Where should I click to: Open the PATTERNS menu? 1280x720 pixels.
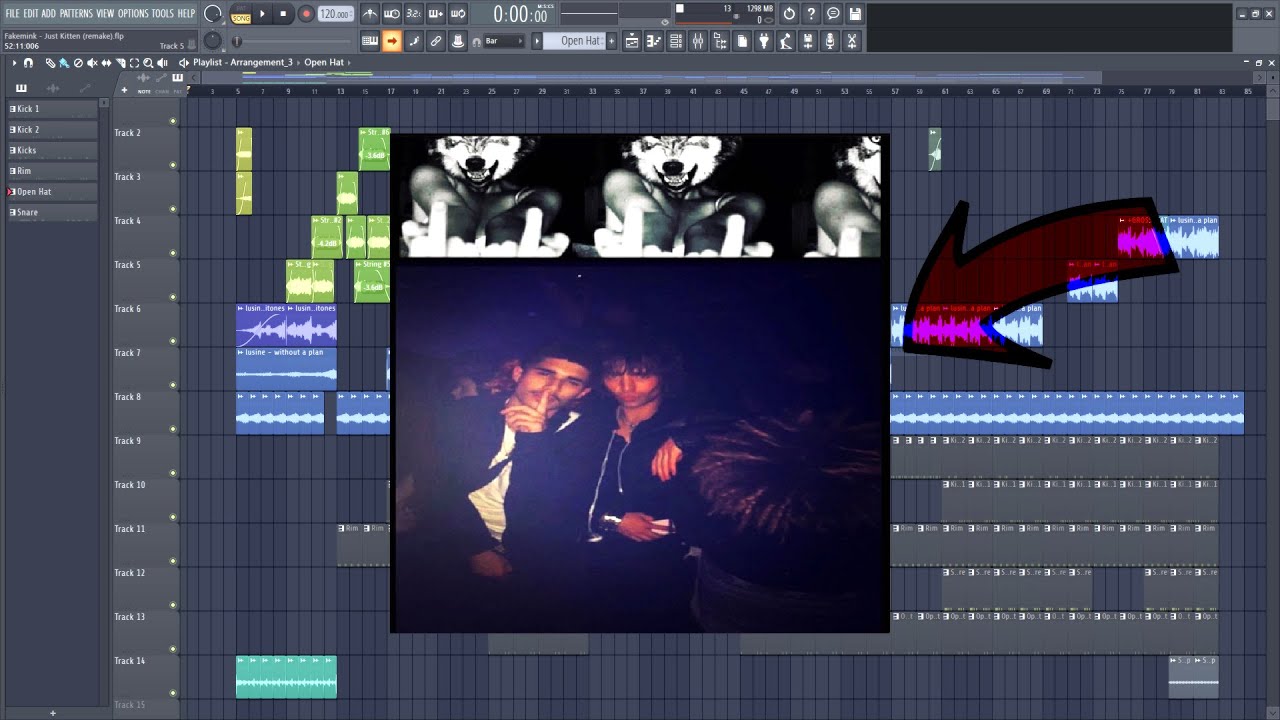click(x=76, y=13)
